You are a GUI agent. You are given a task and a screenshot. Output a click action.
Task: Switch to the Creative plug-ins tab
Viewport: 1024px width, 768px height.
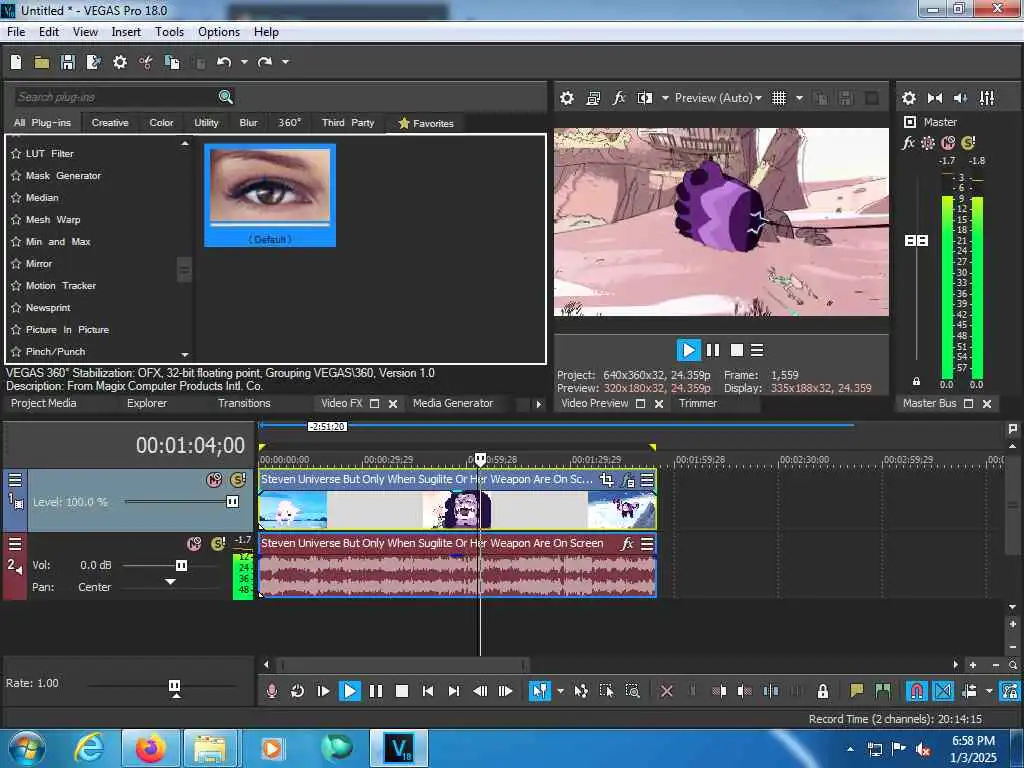pos(110,123)
